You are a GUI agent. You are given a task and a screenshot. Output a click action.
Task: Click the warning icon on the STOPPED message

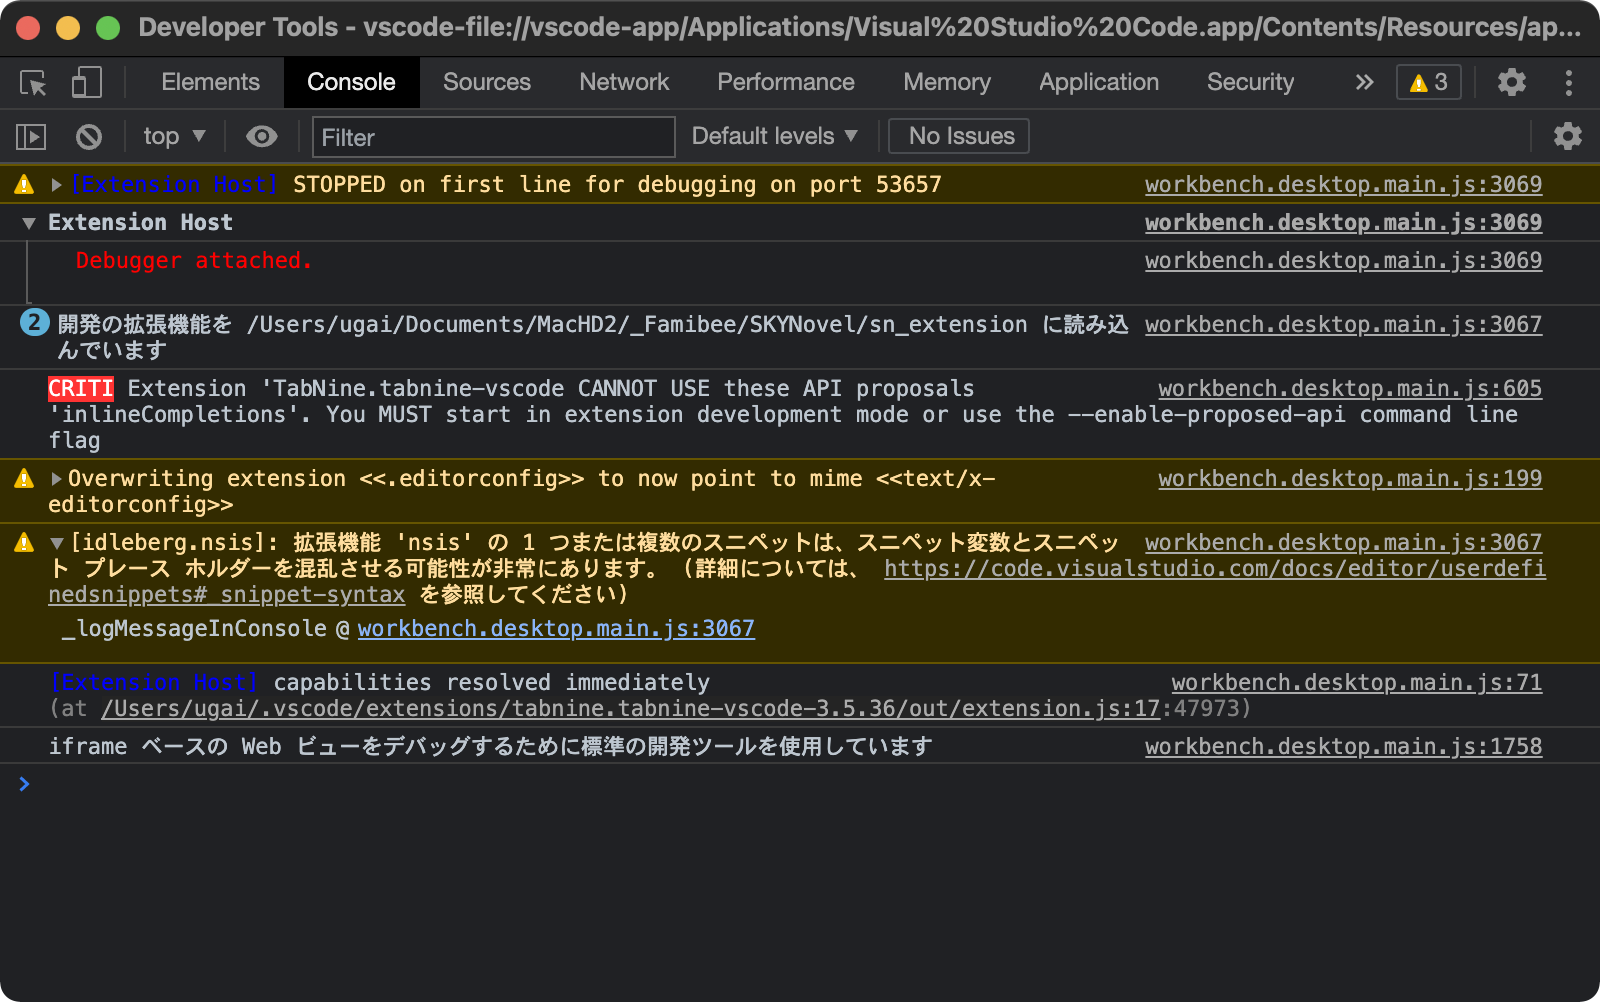click(24, 185)
